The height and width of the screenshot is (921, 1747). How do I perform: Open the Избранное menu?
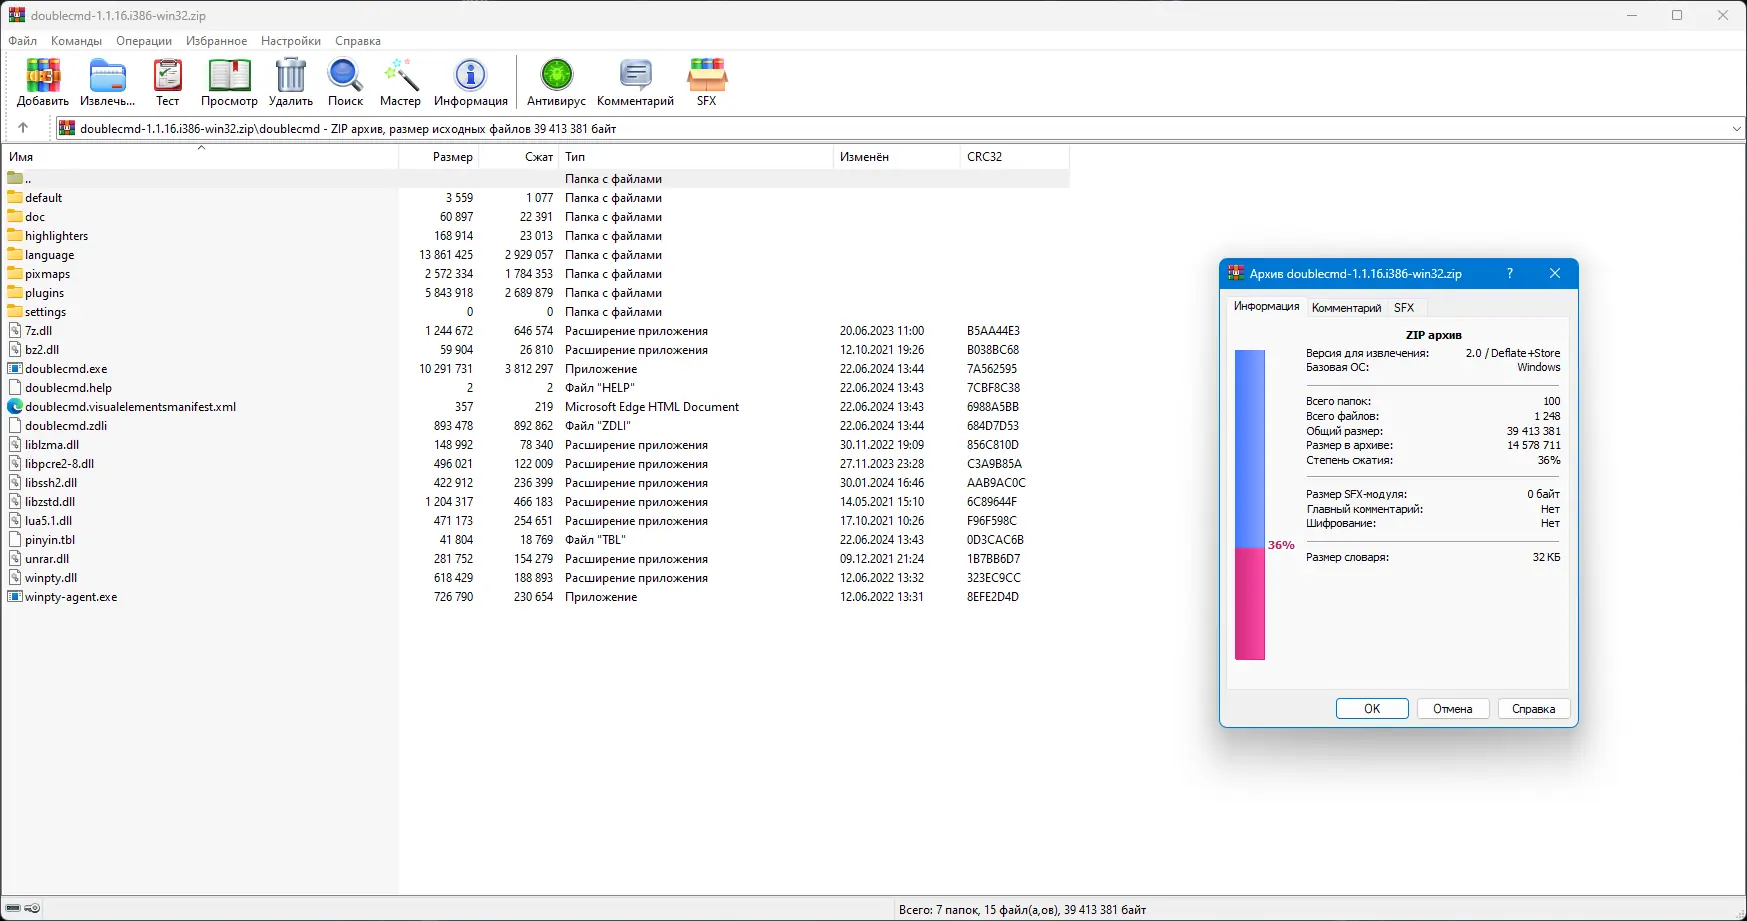point(216,41)
